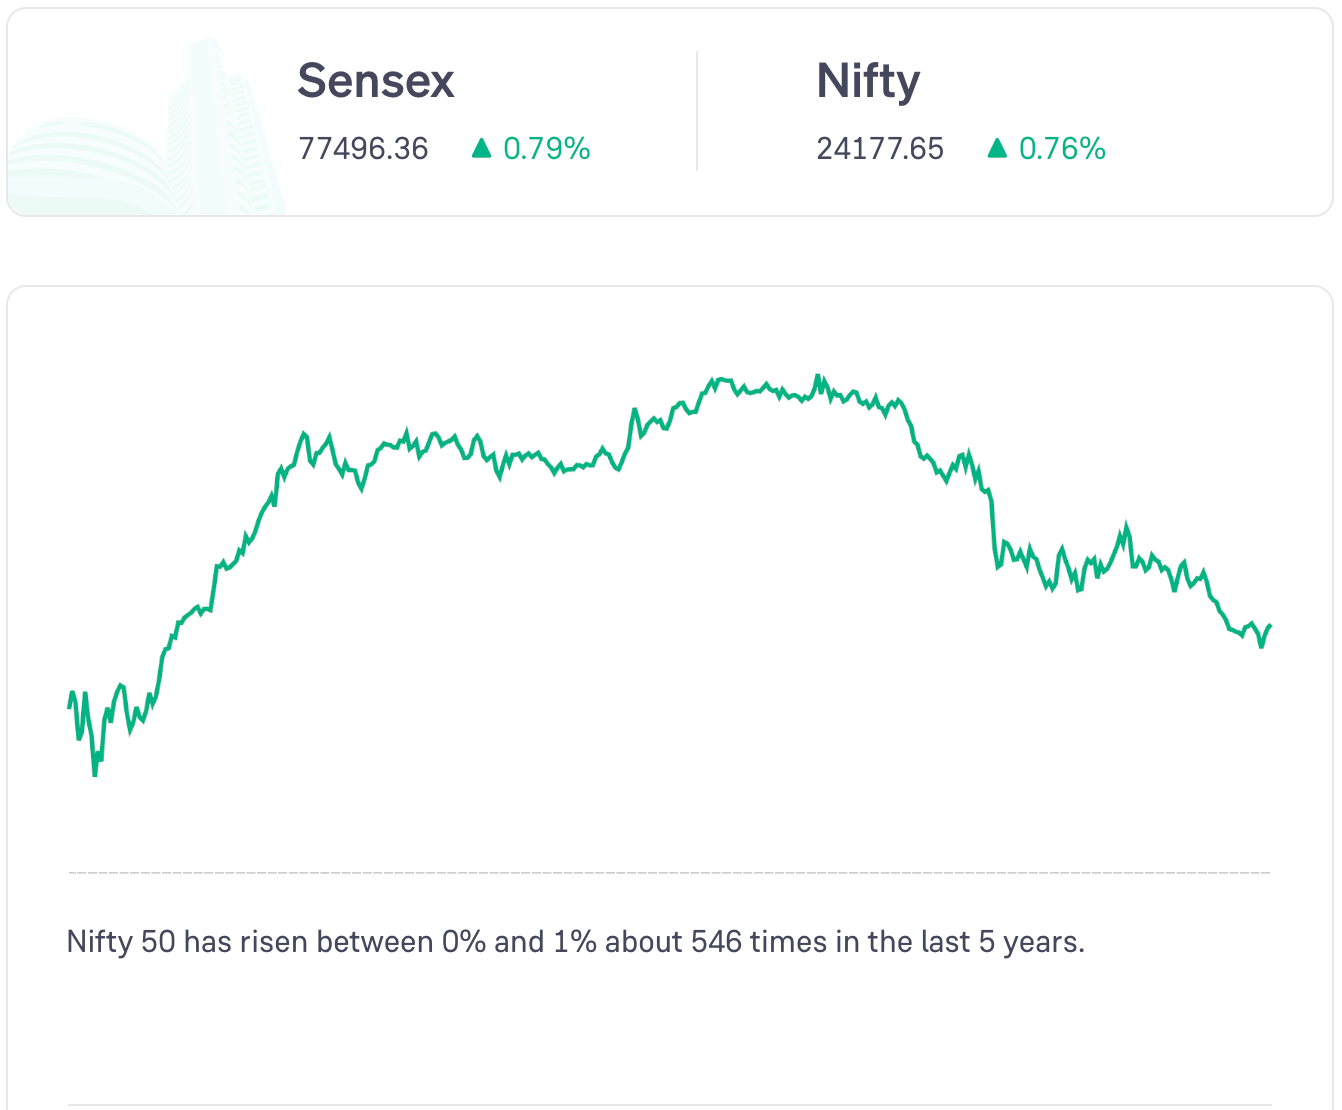Click the rightmost end of the chart line

[x=1269, y=626]
